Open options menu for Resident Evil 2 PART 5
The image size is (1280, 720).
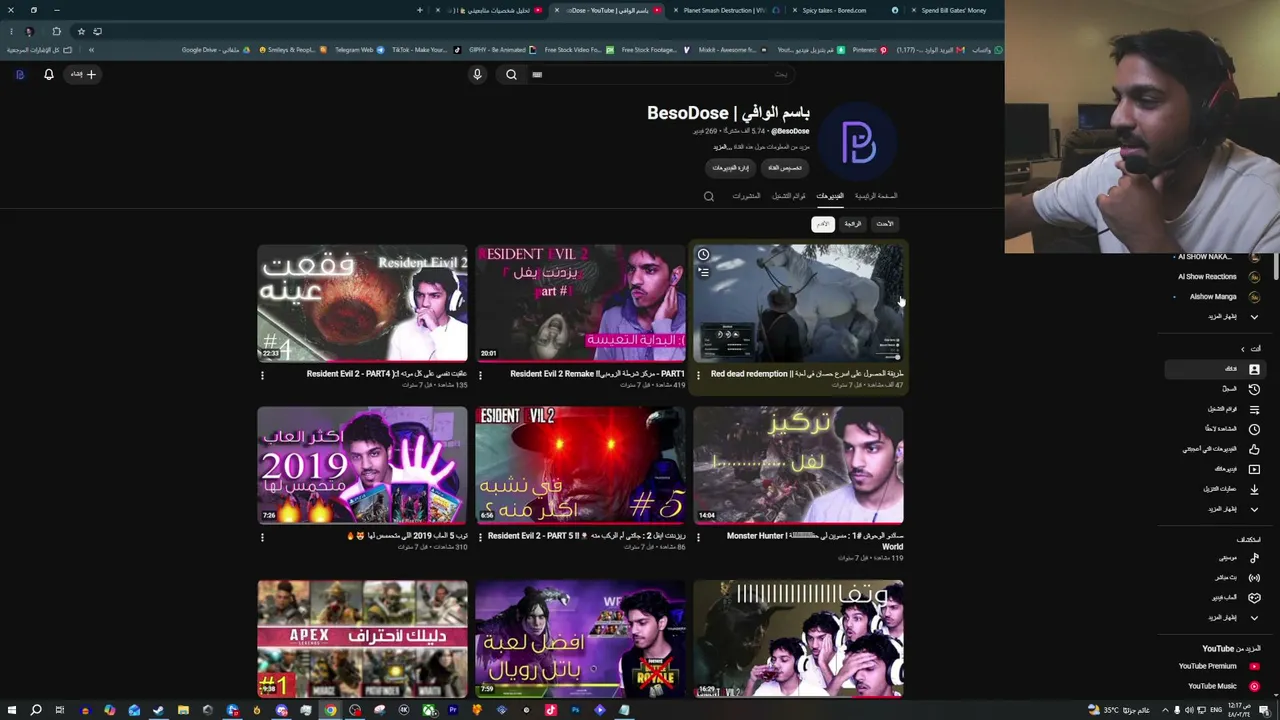point(480,537)
